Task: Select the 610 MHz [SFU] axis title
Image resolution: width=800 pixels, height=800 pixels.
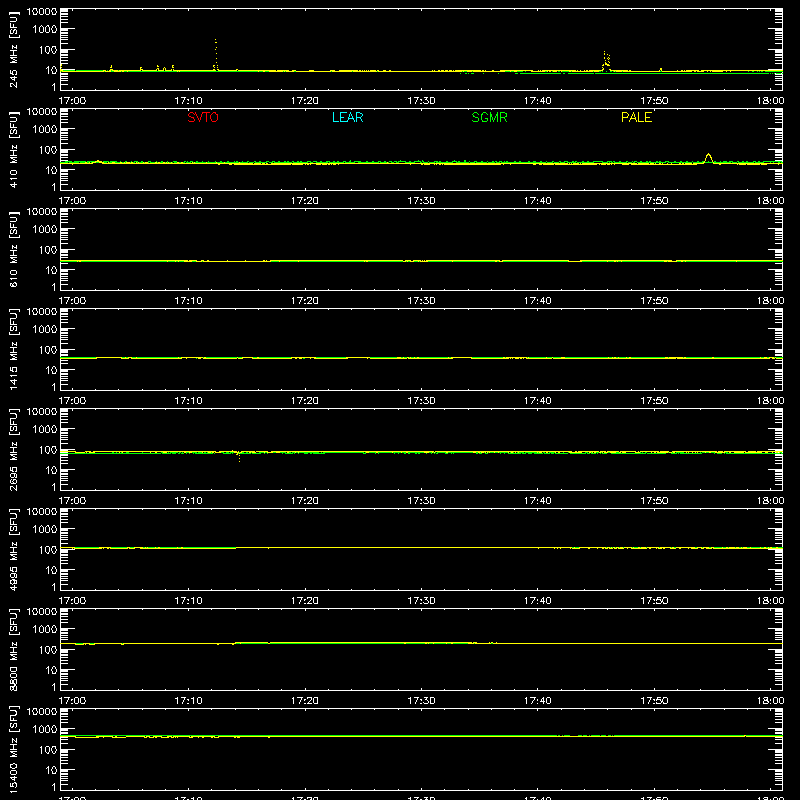Action: (x=14, y=249)
